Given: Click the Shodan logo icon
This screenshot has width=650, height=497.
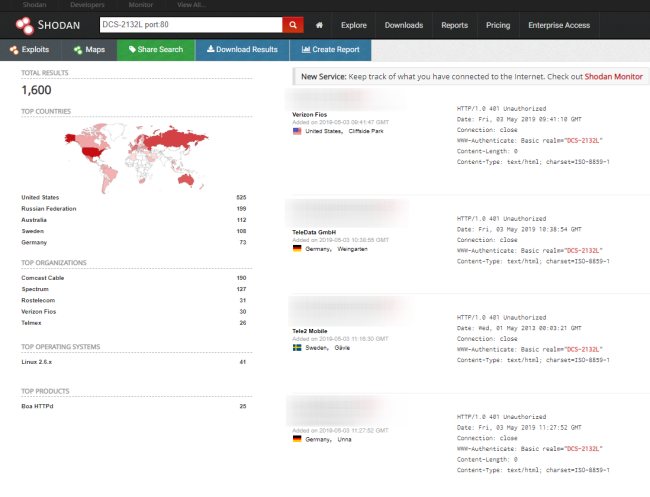Looking at the screenshot, I should tap(24, 25).
